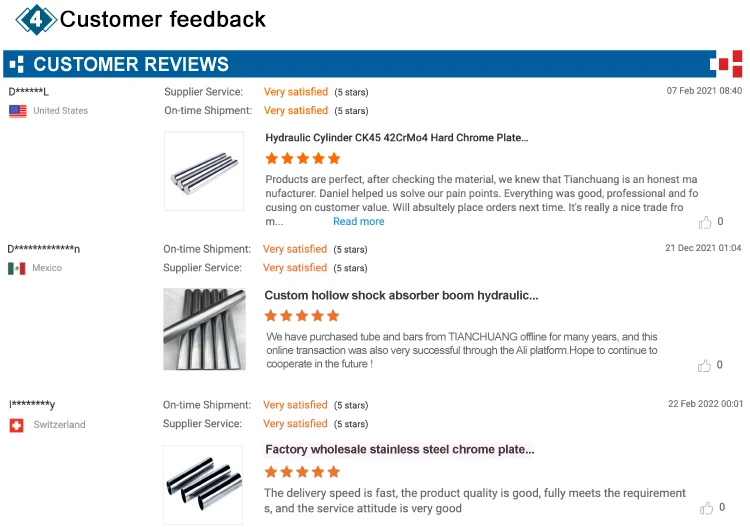This screenshot has width=750, height=527.
Task: Click reviewer name D******L
Action: [28, 92]
